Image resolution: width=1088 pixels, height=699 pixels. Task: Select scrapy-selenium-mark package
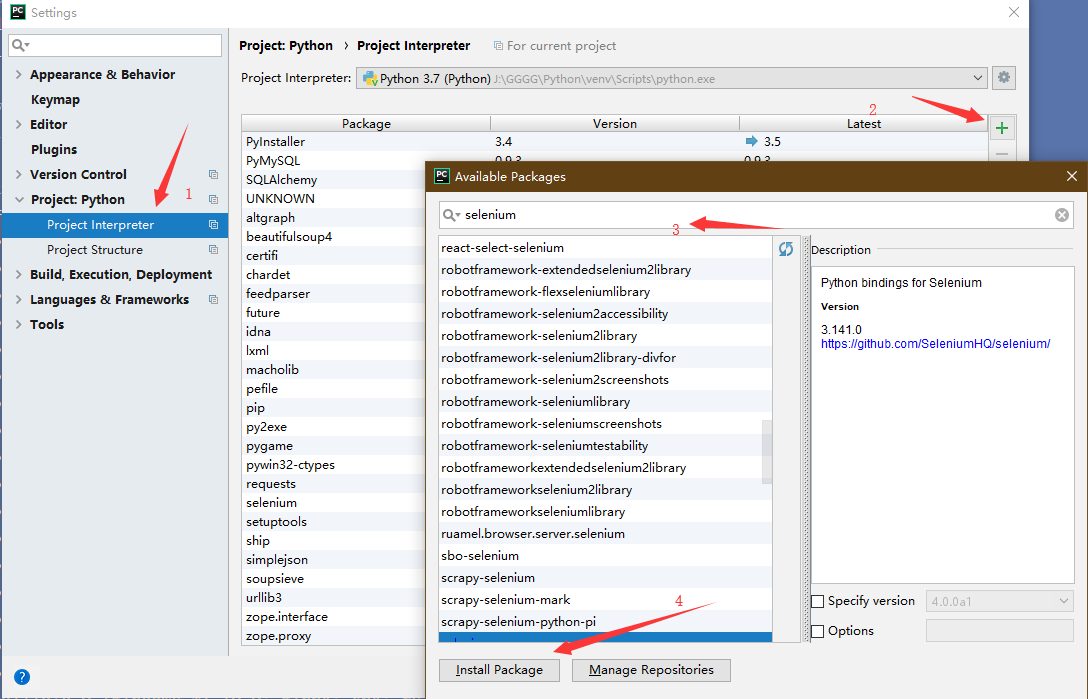click(605, 600)
